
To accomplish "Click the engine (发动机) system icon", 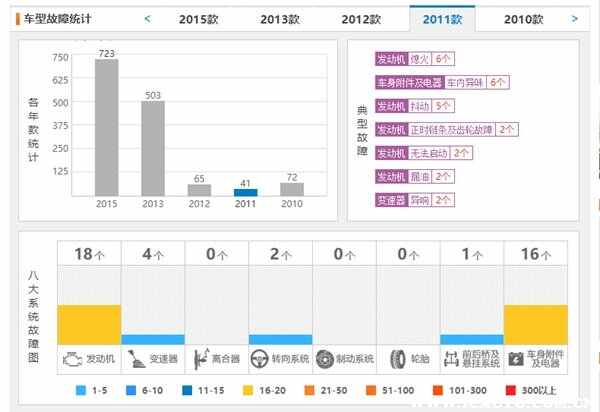I will [72, 359].
